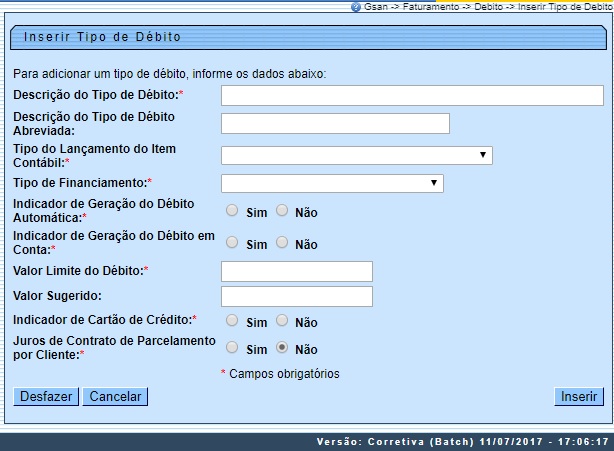Pick Não for Juros de Contrato de Parcelamento
This screenshot has width=614, height=451.
tap(282, 348)
